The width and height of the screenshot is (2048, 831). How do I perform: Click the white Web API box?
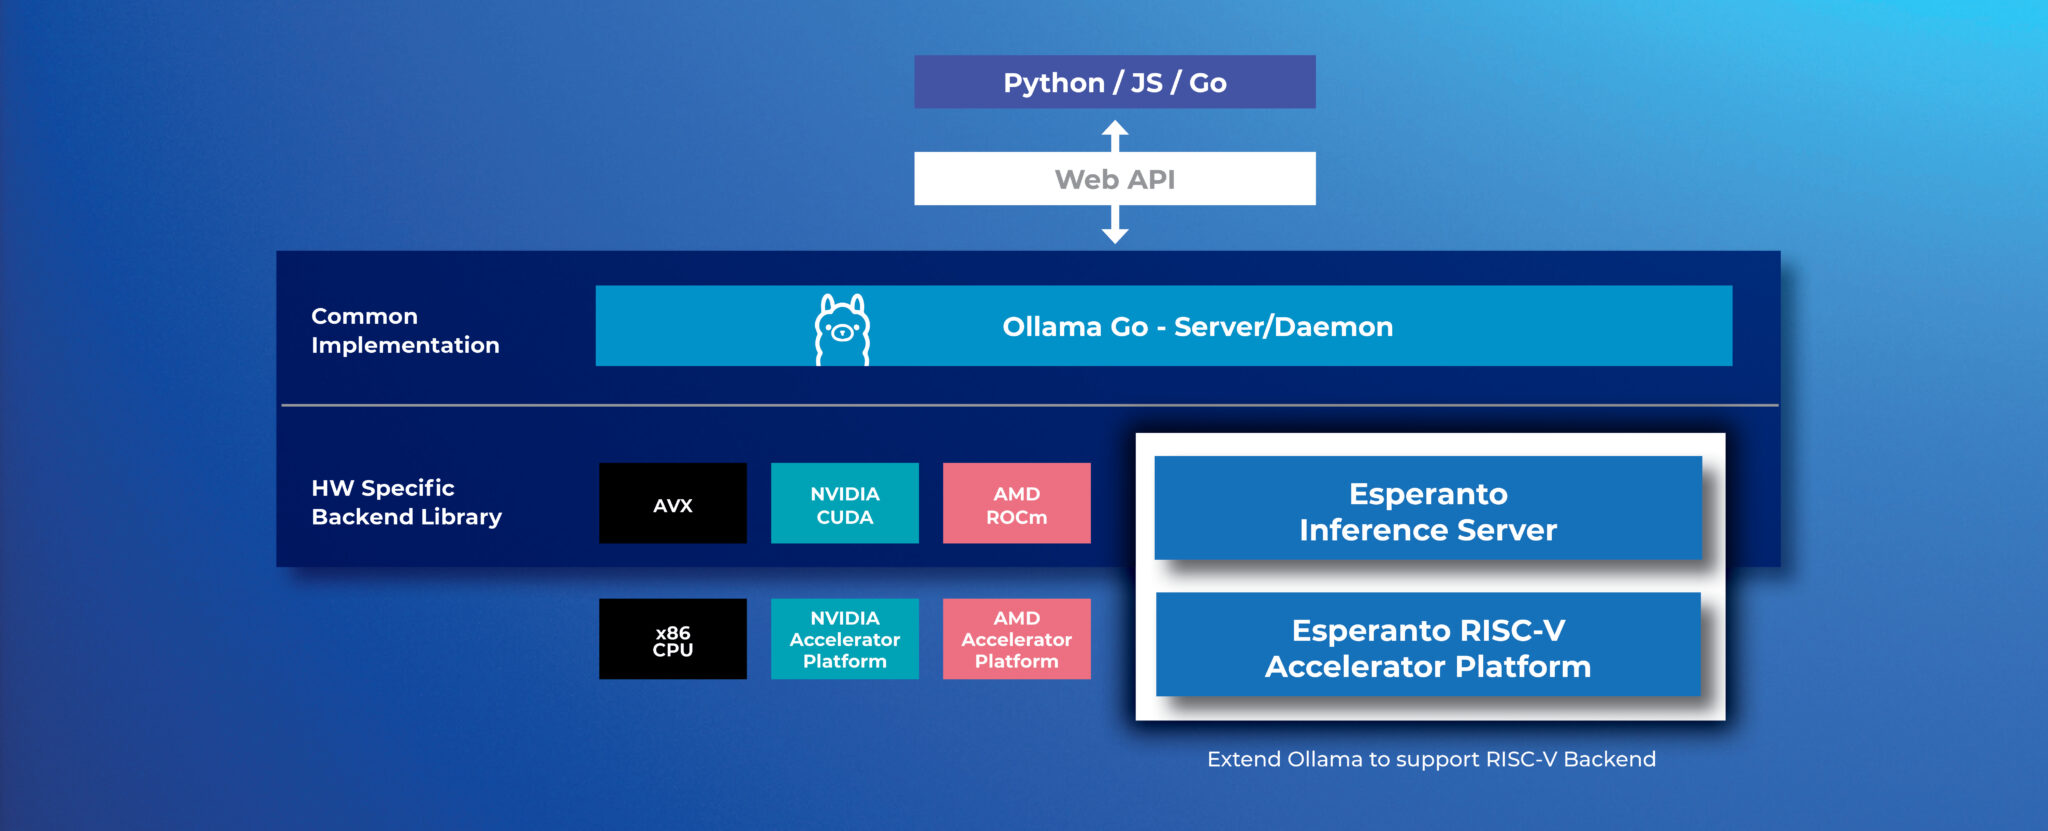[x=1114, y=179]
